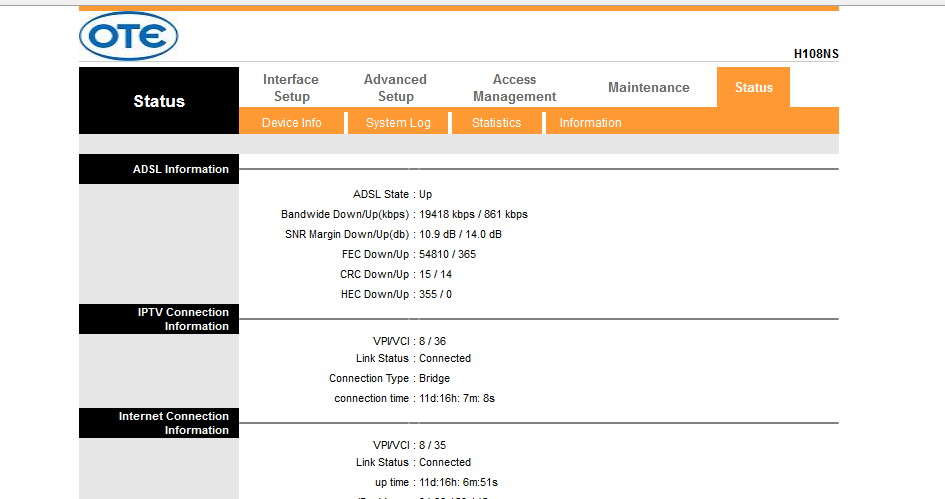Select connection time 11d:16h: 7m: 8s
This screenshot has height=499, width=945.
457,398
